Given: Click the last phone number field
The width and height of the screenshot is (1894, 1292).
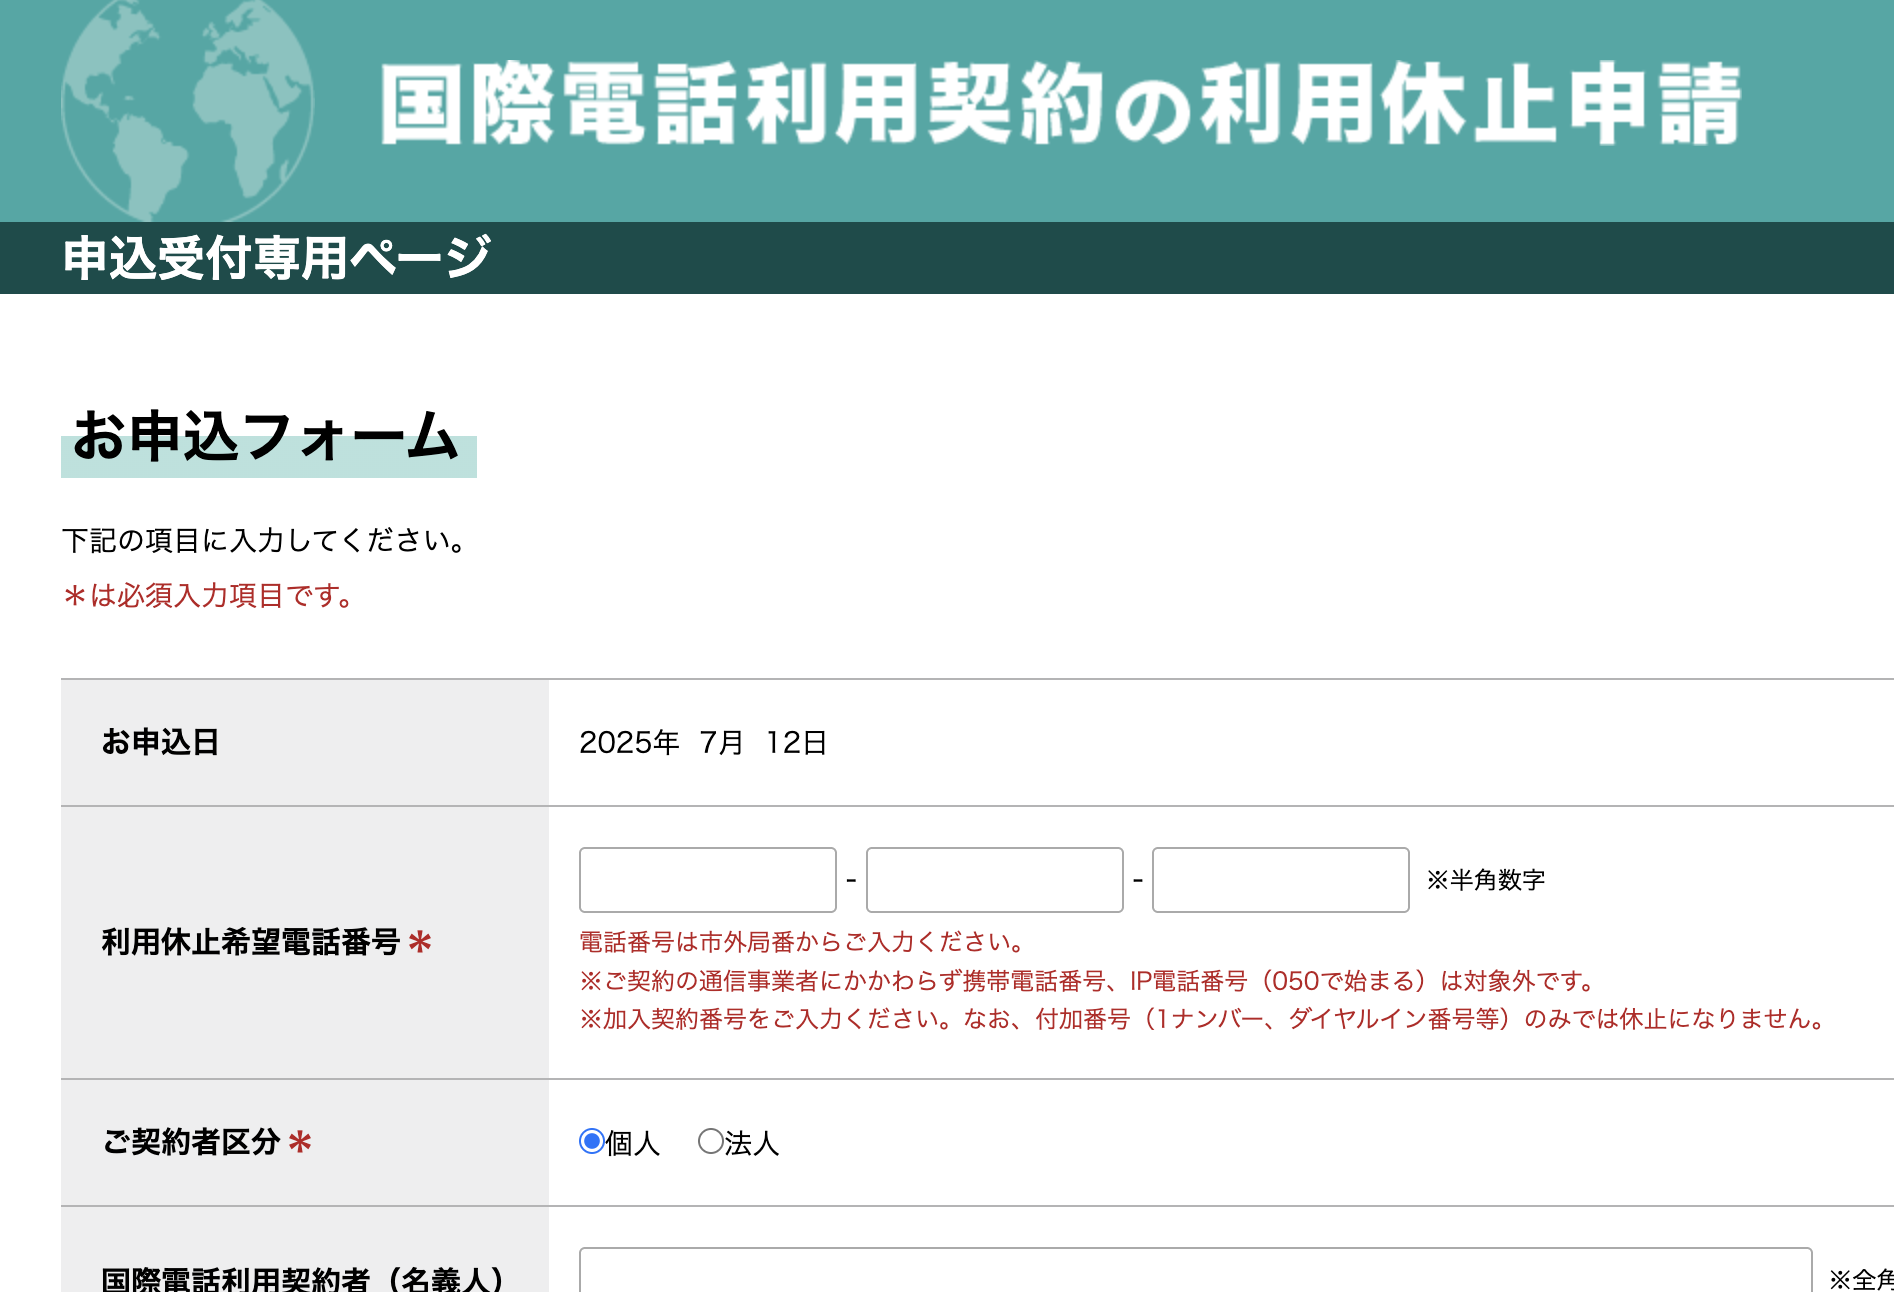Looking at the screenshot, I should coord(1281,880).
